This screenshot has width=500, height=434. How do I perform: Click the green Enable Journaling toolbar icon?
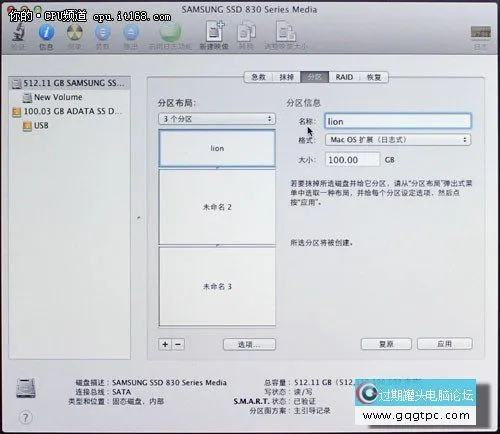[170, 33]
